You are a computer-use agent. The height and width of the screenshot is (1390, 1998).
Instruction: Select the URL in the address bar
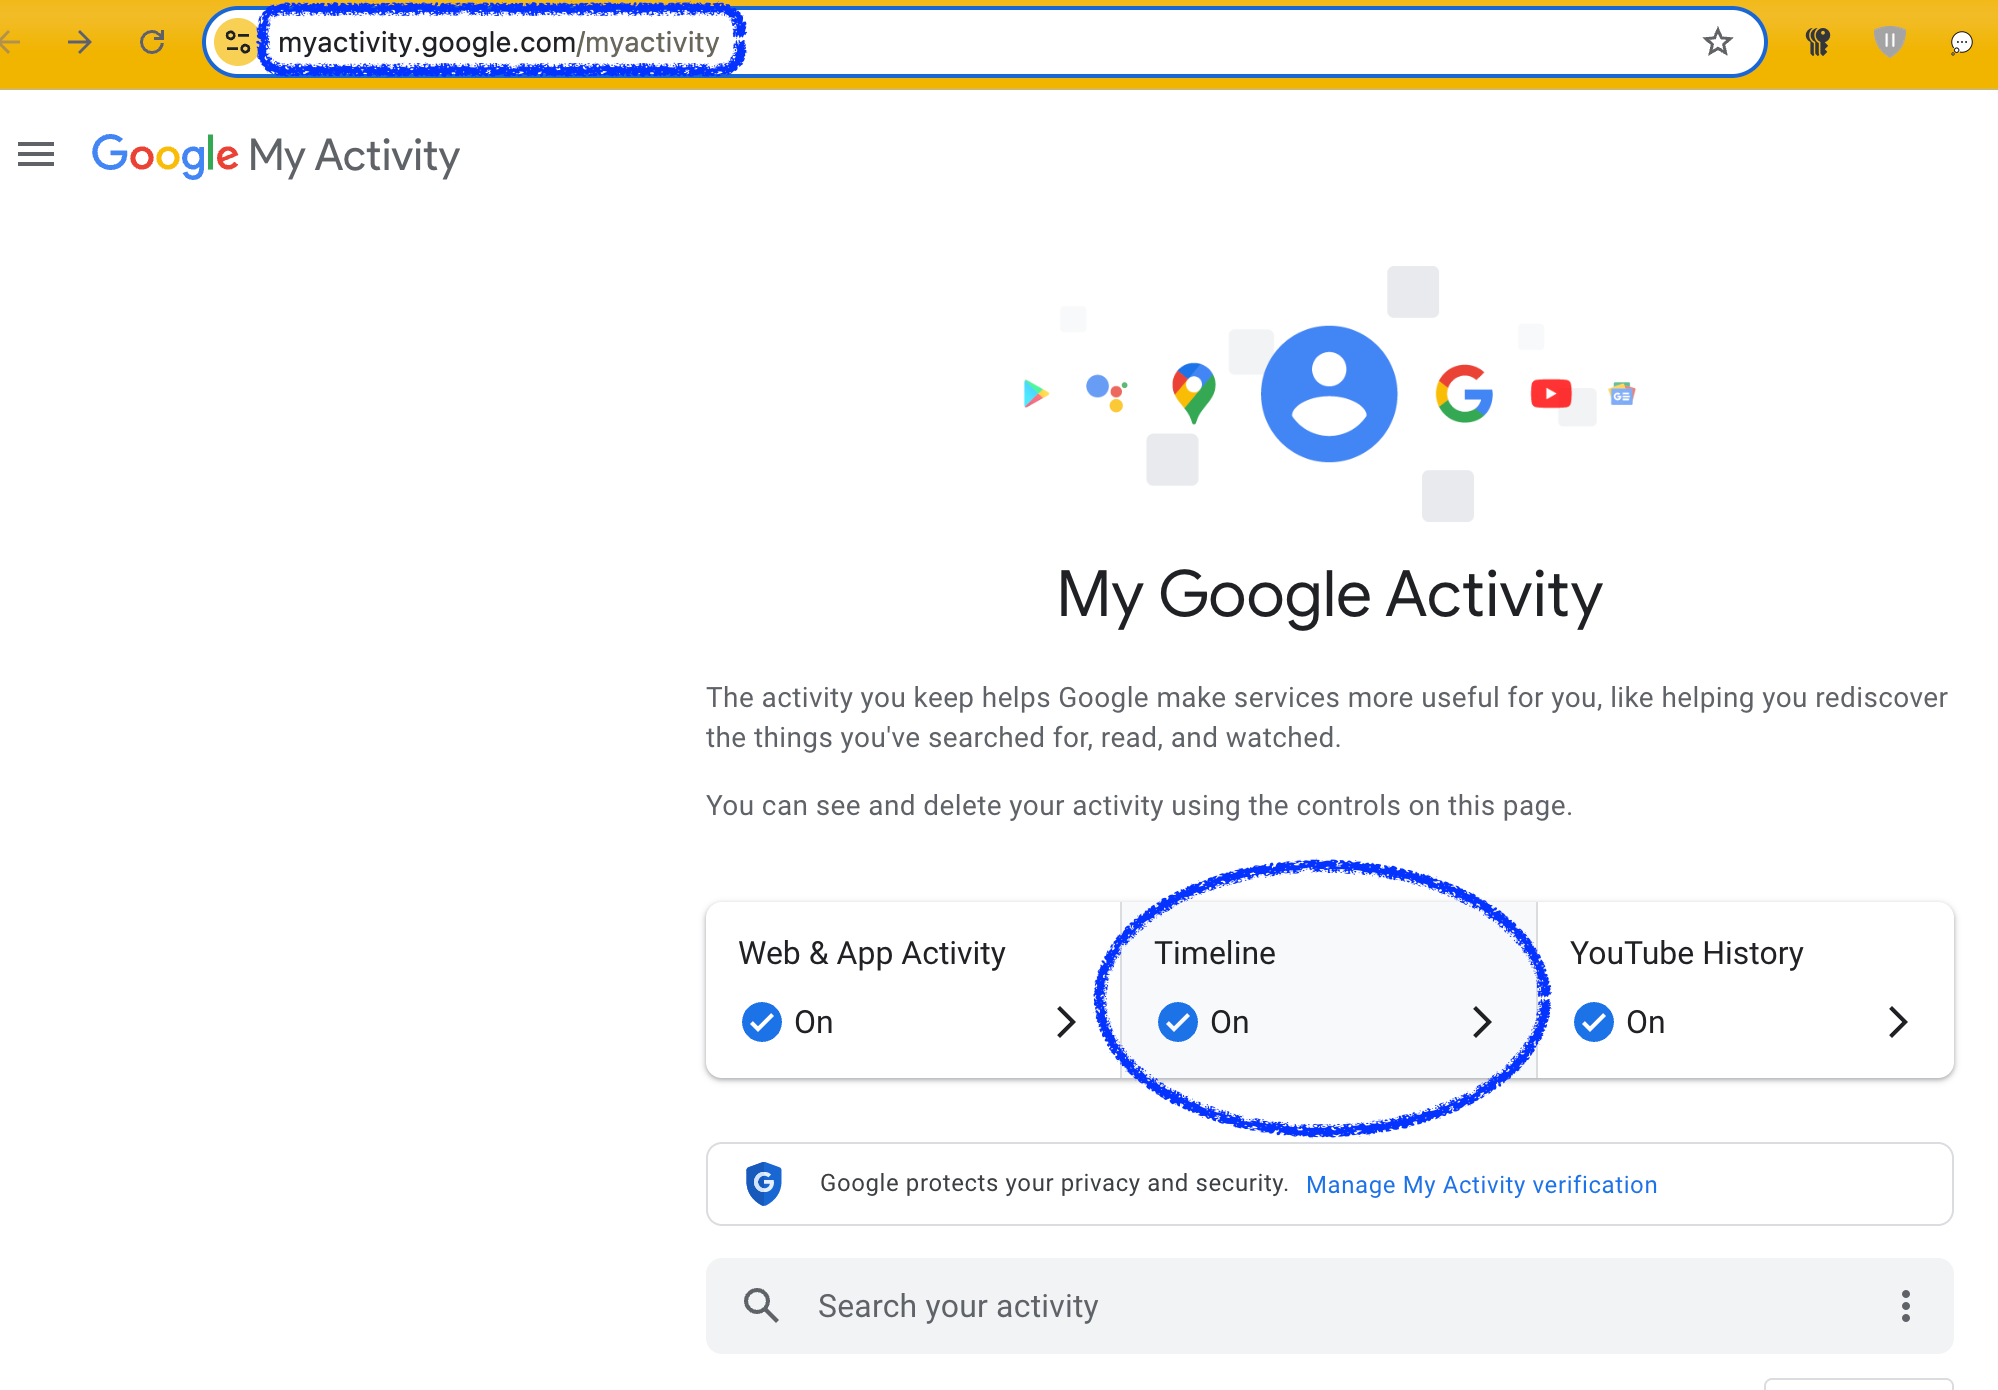click(x=498, y=42)
